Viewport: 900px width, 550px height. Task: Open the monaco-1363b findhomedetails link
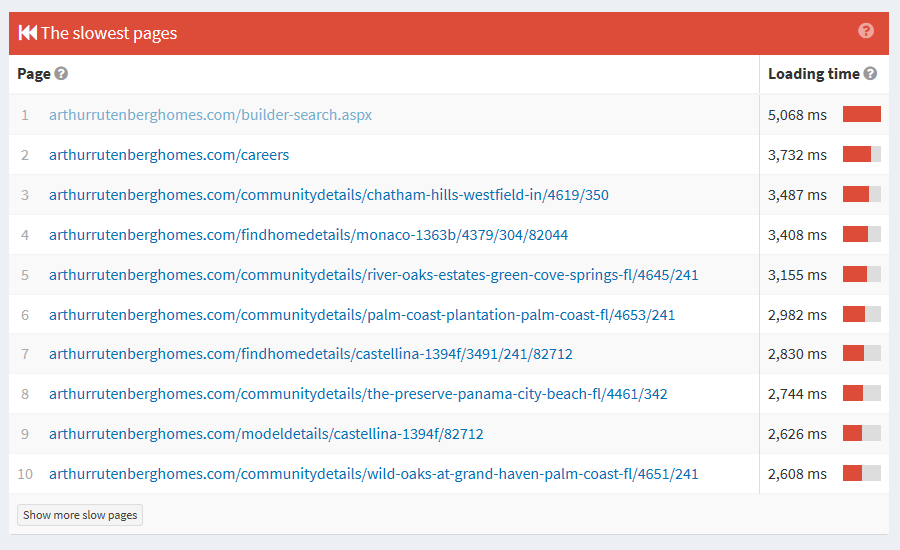point(308,235)
